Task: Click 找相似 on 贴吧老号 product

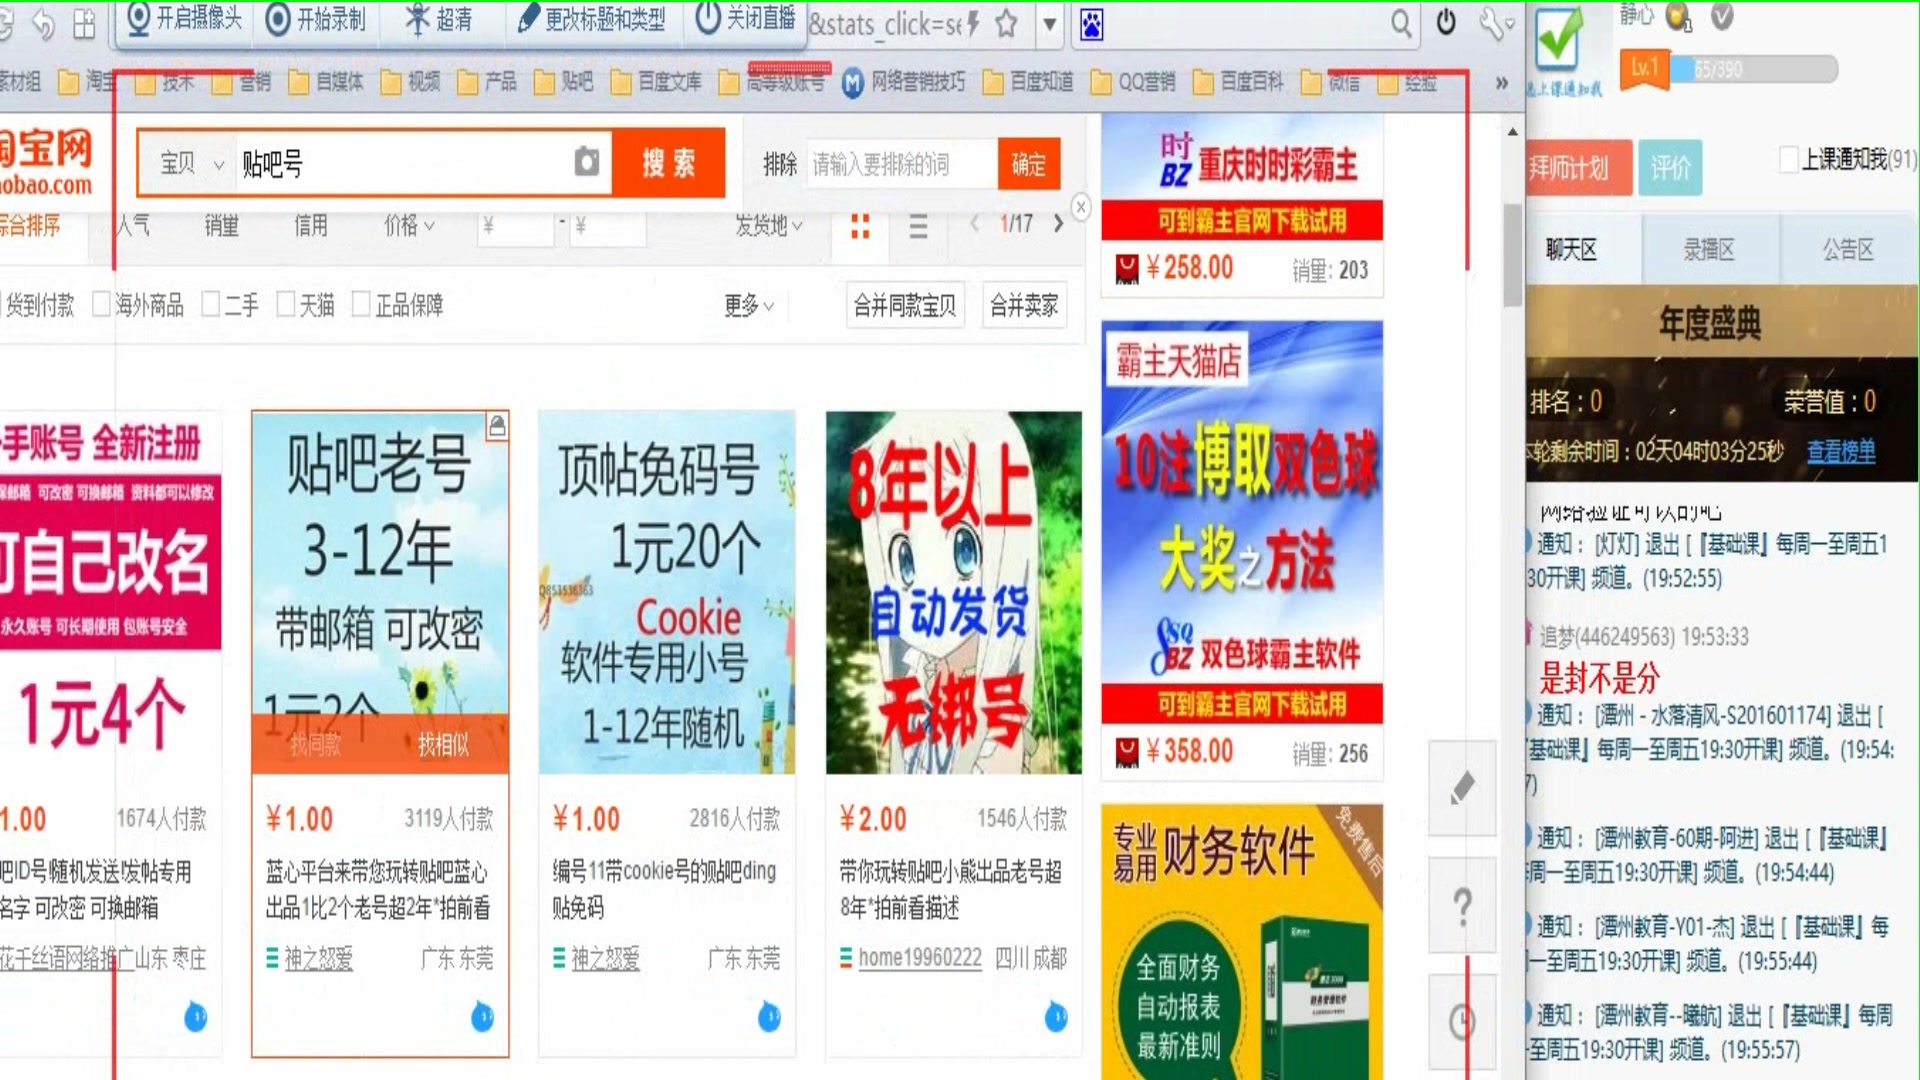Action: [x=443, y=744]
